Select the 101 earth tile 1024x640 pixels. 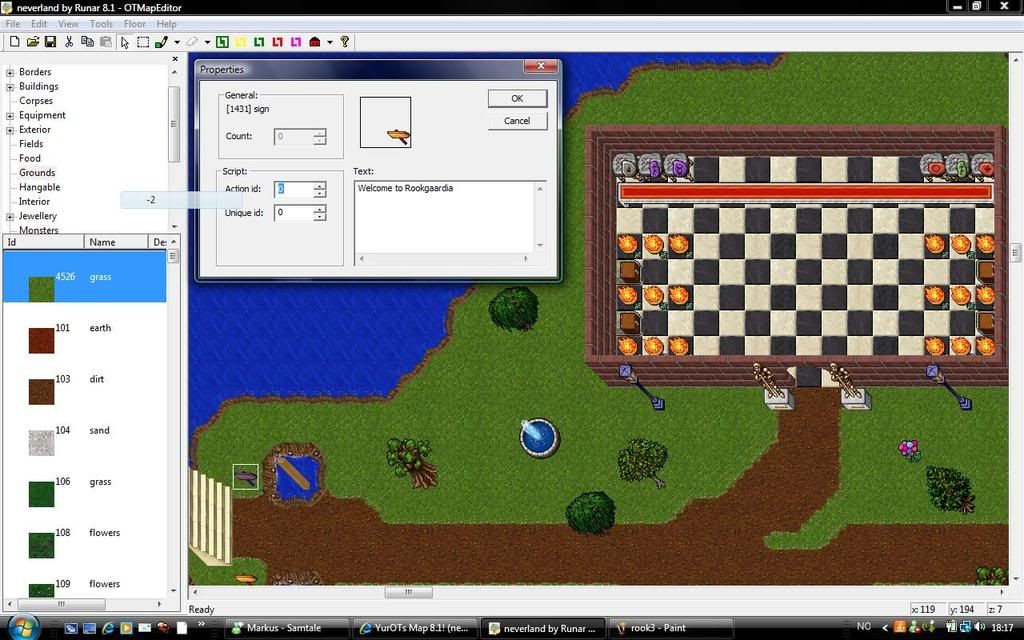click(x=84, y=328)
